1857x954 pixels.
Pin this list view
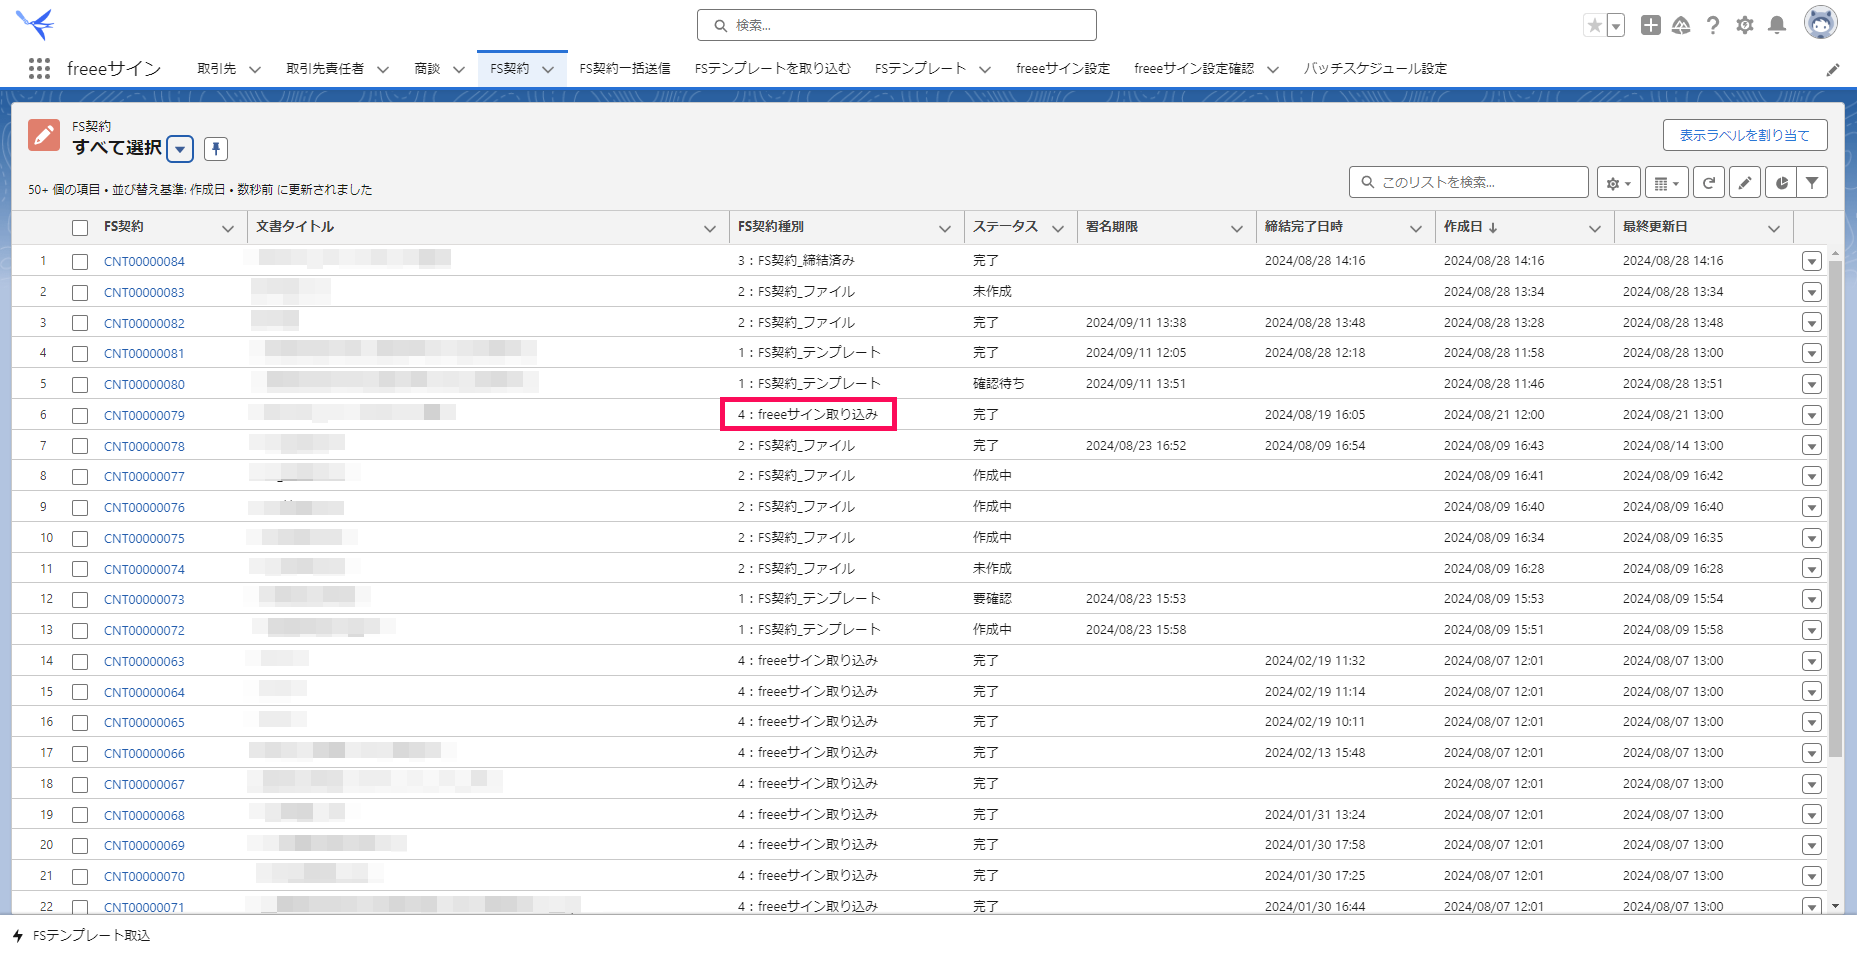coord(216,149)
